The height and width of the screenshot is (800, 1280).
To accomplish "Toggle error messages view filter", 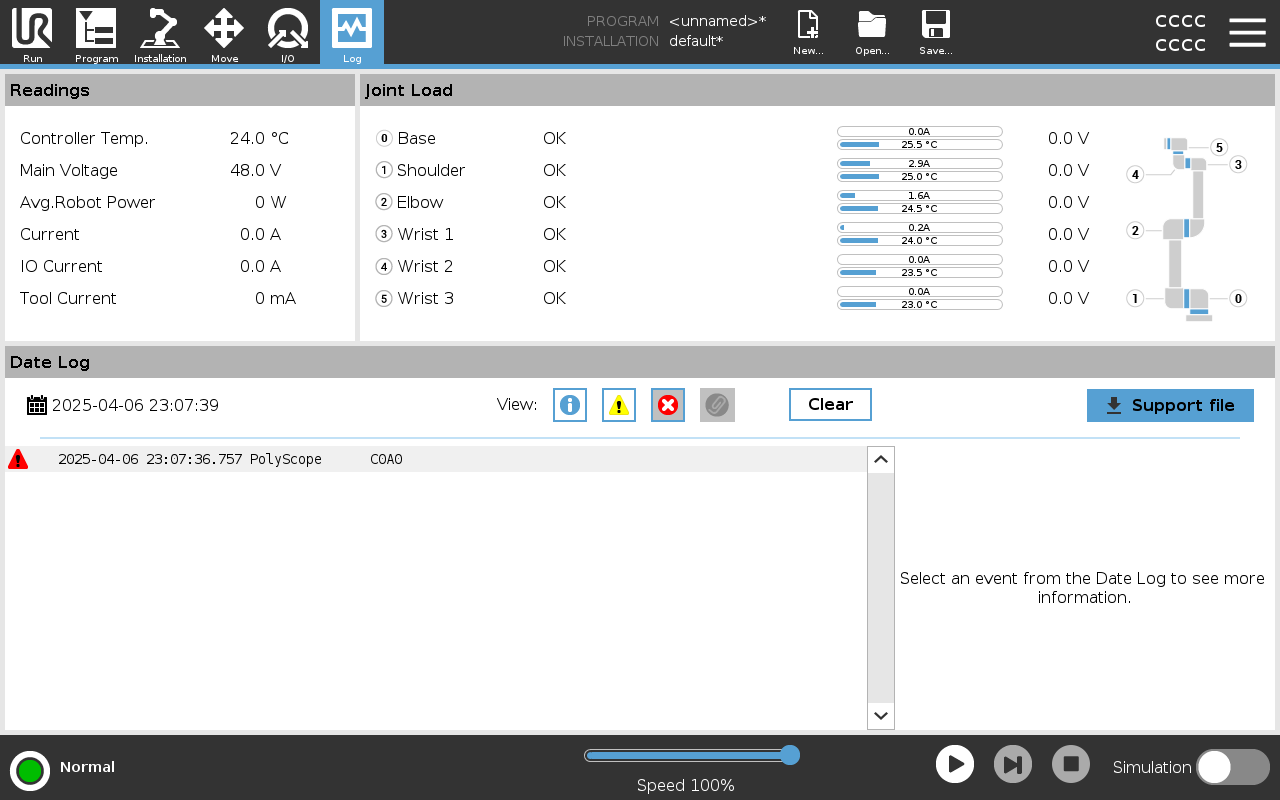I will click(x=668, y=405).
